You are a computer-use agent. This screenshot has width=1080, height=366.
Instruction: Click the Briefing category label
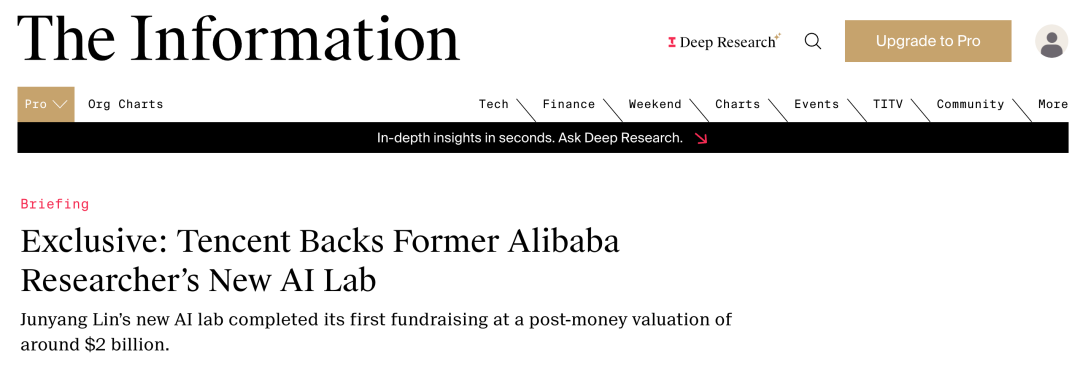point(54,204)
